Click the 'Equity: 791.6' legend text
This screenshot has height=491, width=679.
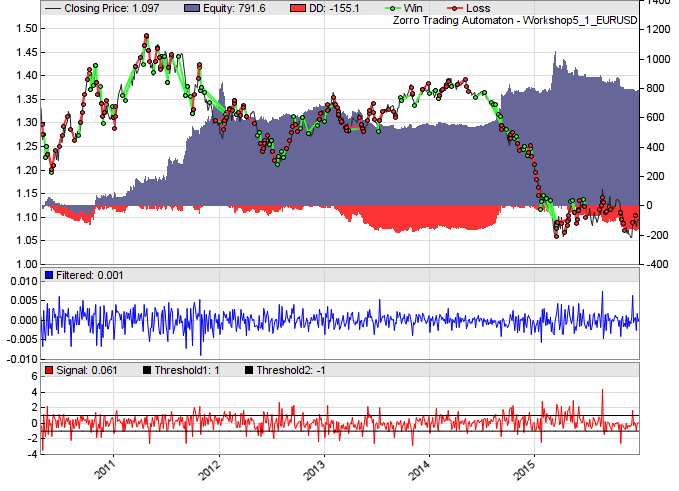point(234,8)
